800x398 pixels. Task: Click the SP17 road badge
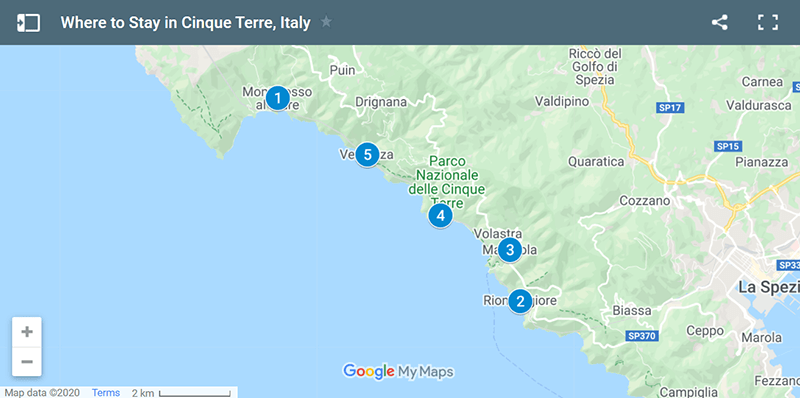(x=670, y=108)
